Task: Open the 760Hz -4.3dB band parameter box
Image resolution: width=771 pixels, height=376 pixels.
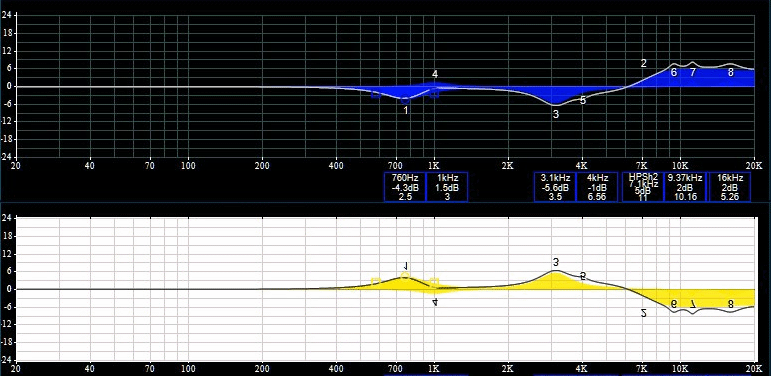Action: [405, 187]
